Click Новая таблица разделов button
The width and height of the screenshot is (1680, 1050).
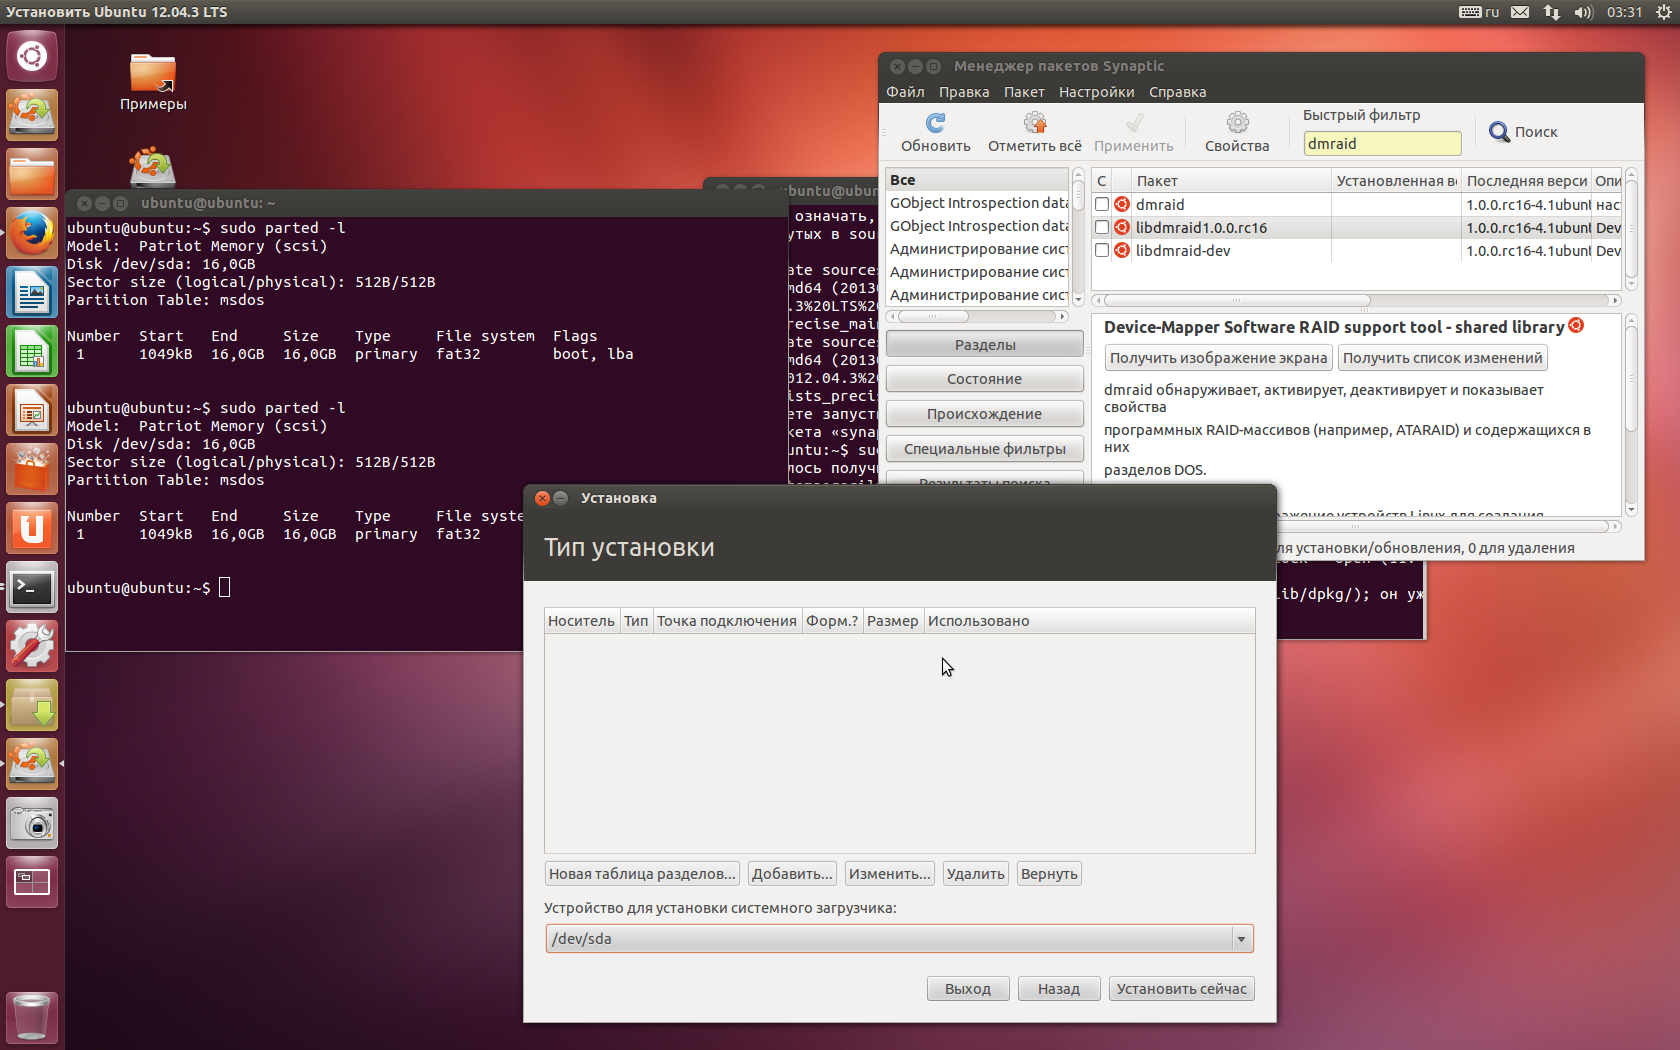pos(642,874)
